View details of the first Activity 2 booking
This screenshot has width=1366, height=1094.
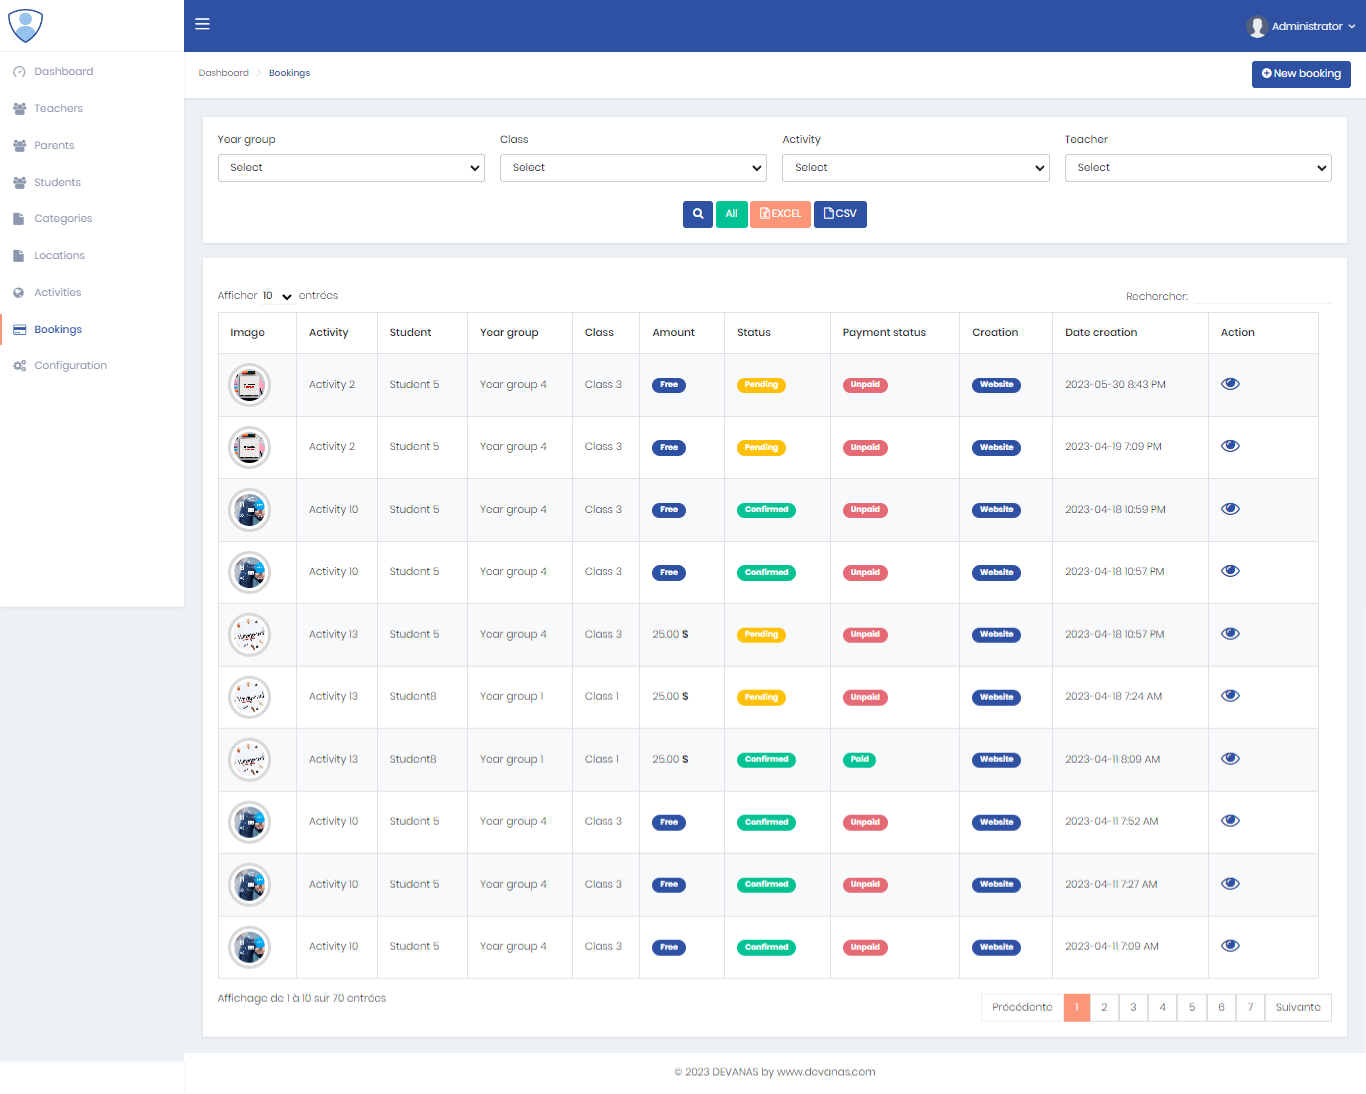[1230, 383]
